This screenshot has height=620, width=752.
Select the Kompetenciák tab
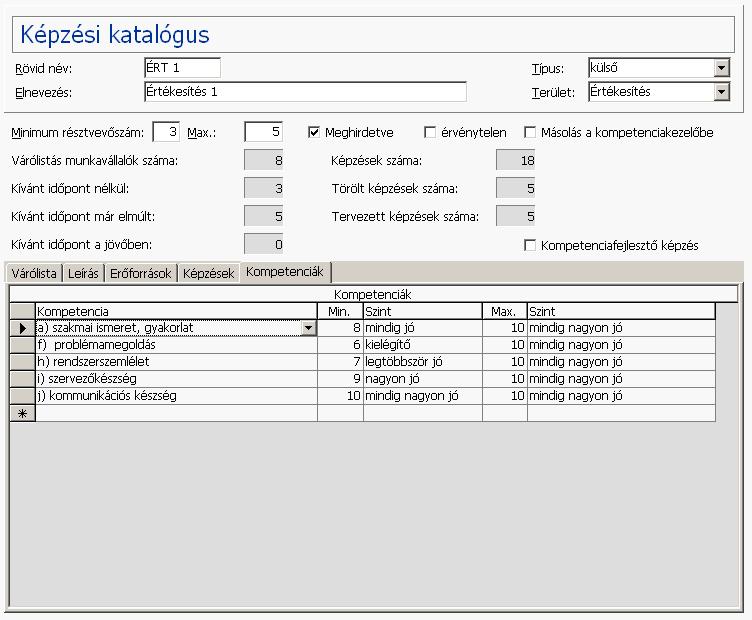[285, 272]
